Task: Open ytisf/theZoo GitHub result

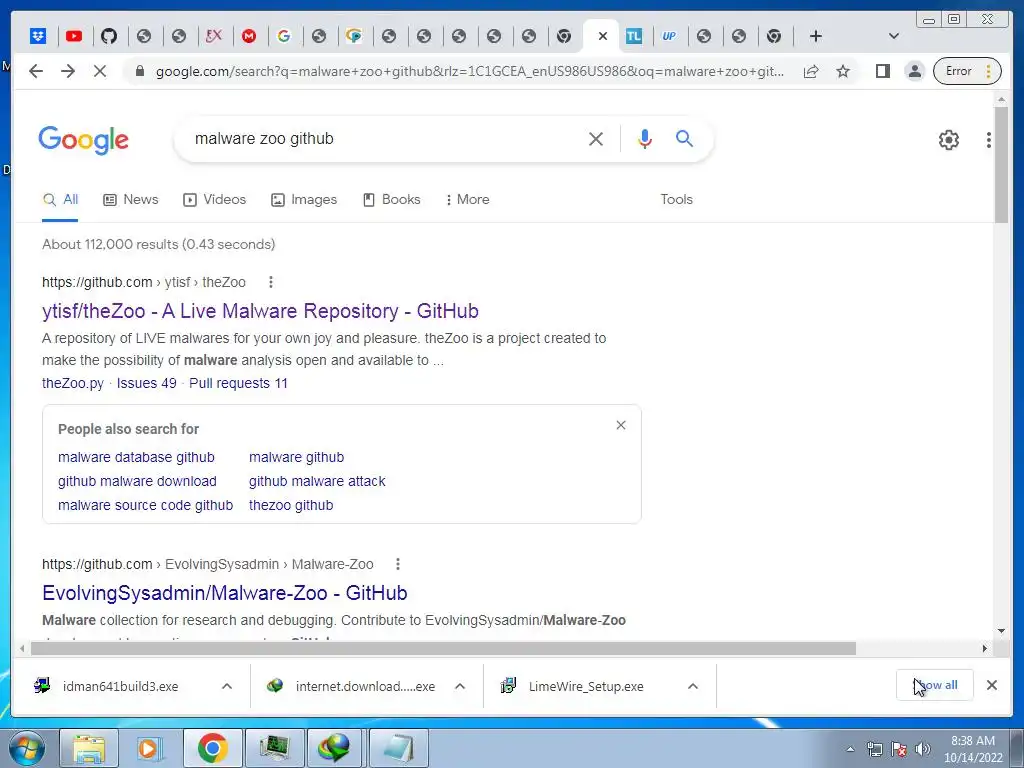Action: (260, 311)
